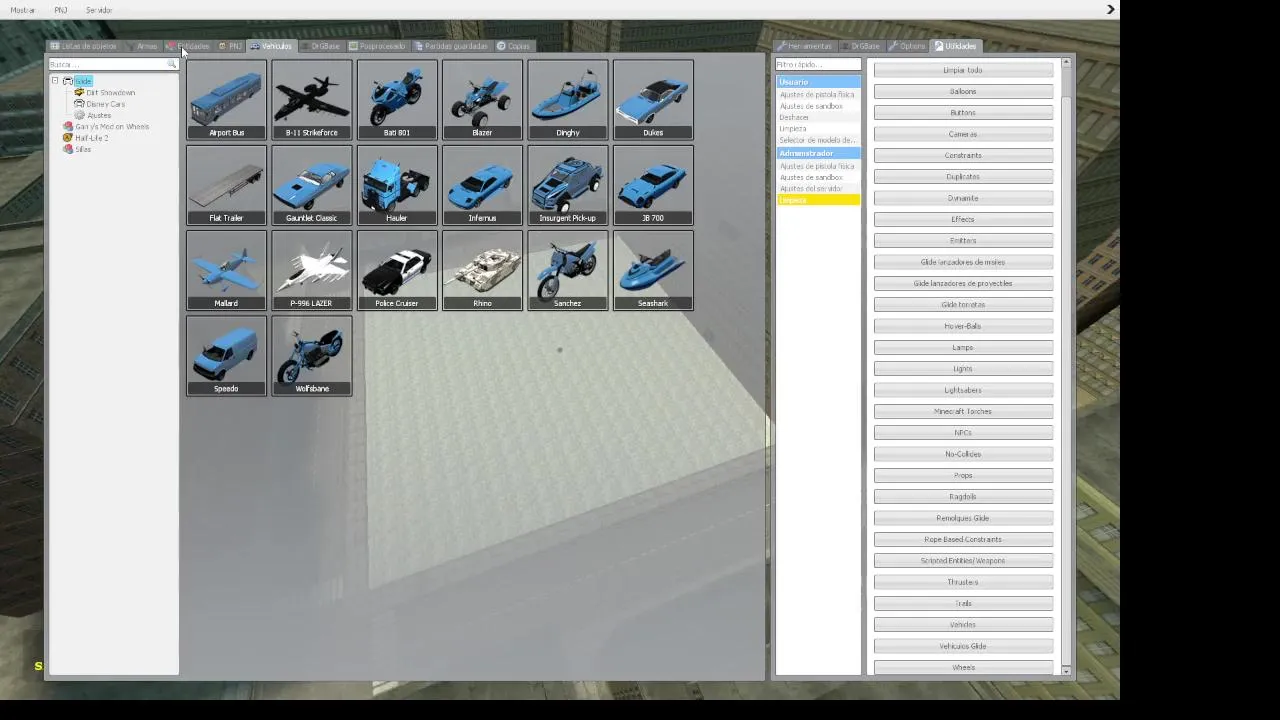
Task: Spawn the Blazer quad bike
Action: click(482, 99)
